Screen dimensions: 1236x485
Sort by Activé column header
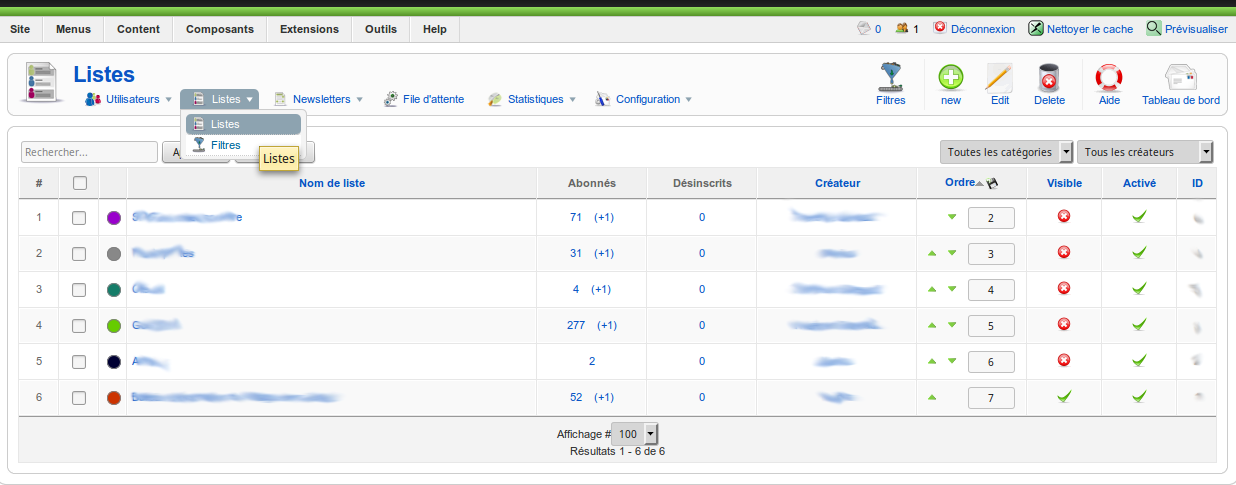[1139, 183]
